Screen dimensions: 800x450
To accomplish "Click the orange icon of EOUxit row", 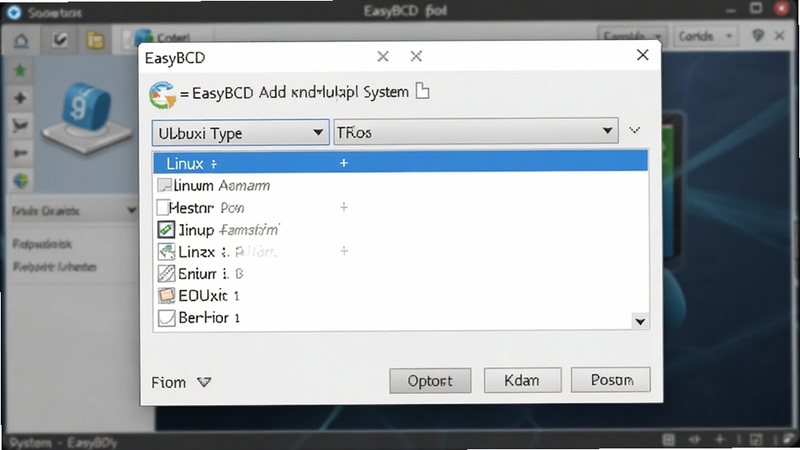I will pos(166,295).
